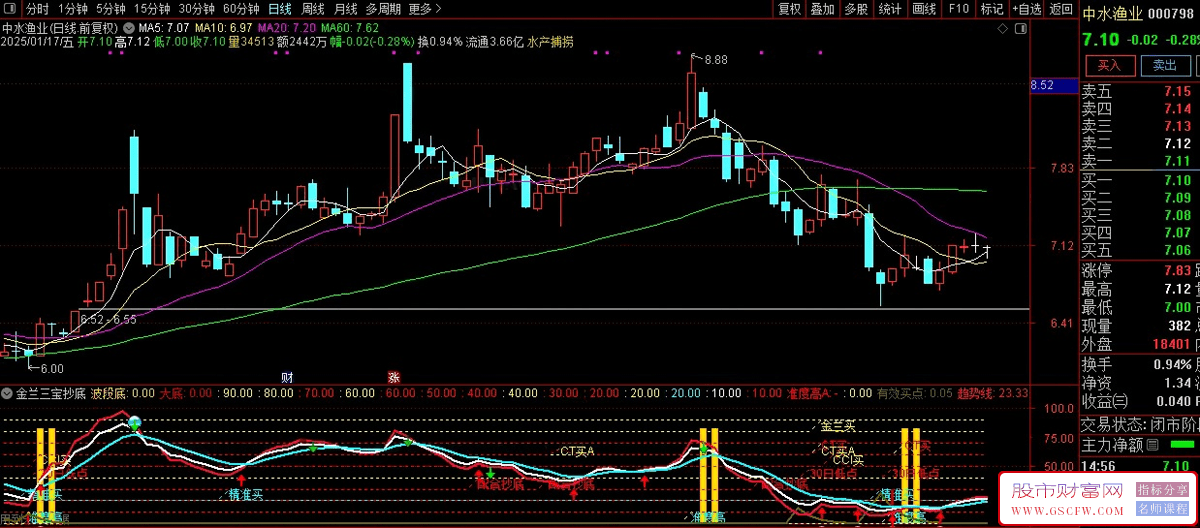
Task: Switch to 分时 intraday view
Action: 37,9
